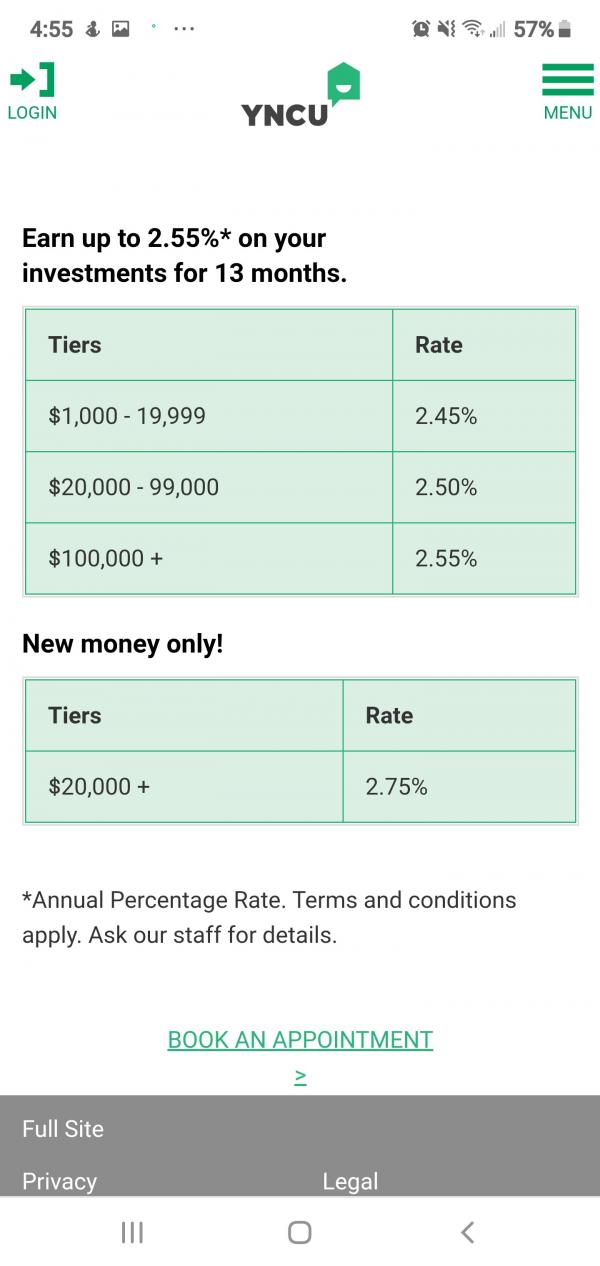Tap the MENU label text
Viewport: 600px width, 1266px height.
click(x=567, y=113)
